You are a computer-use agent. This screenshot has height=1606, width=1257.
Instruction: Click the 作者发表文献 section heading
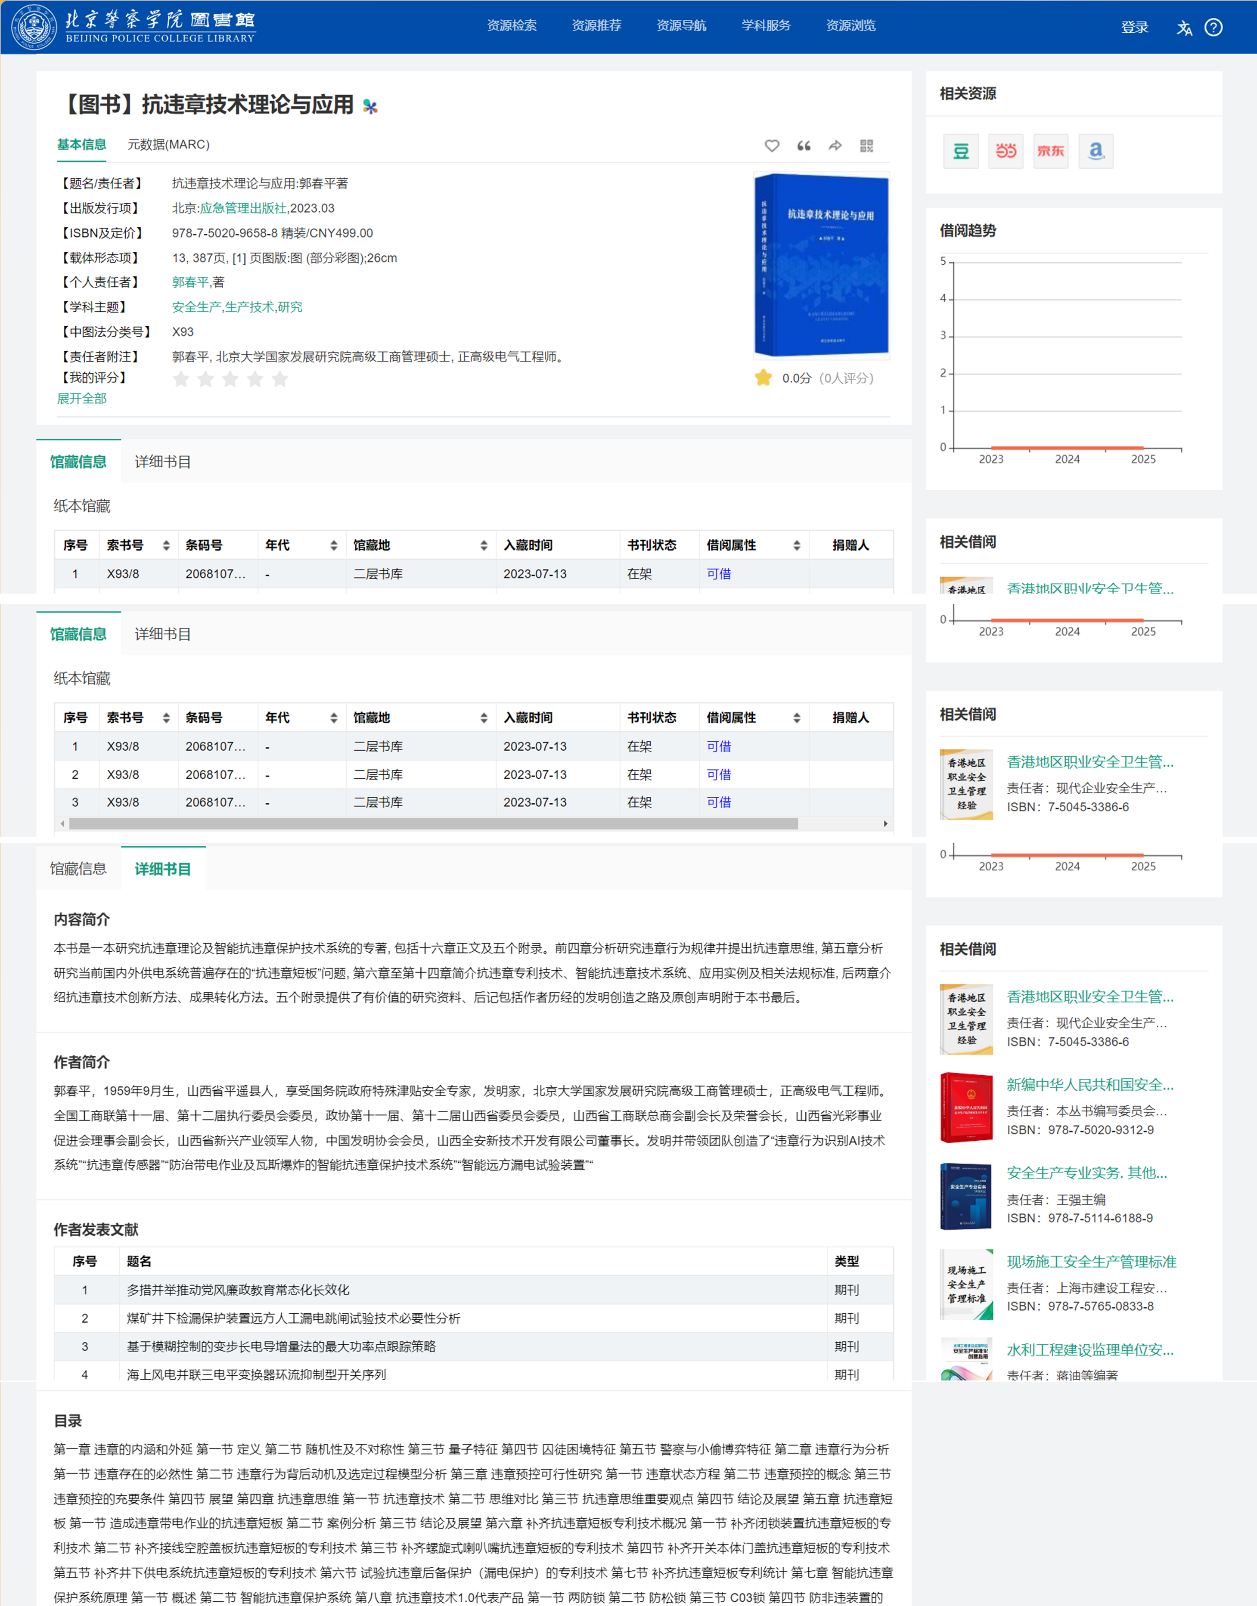96,1229
